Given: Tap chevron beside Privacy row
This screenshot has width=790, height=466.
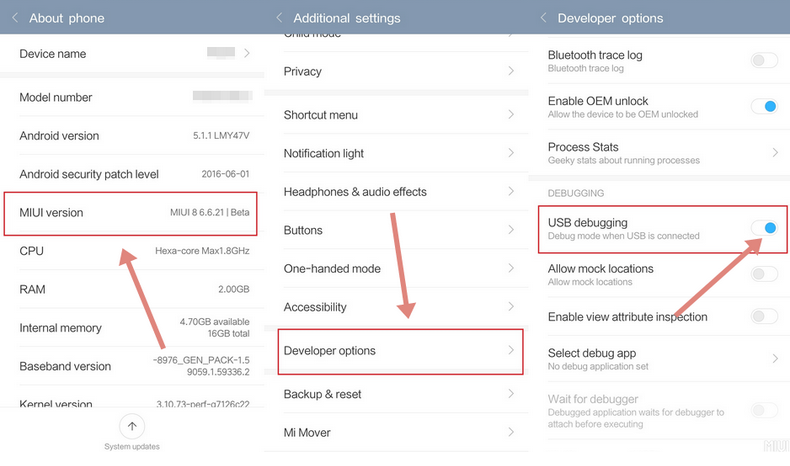Looking at the screenshot, I should (510, 72).
